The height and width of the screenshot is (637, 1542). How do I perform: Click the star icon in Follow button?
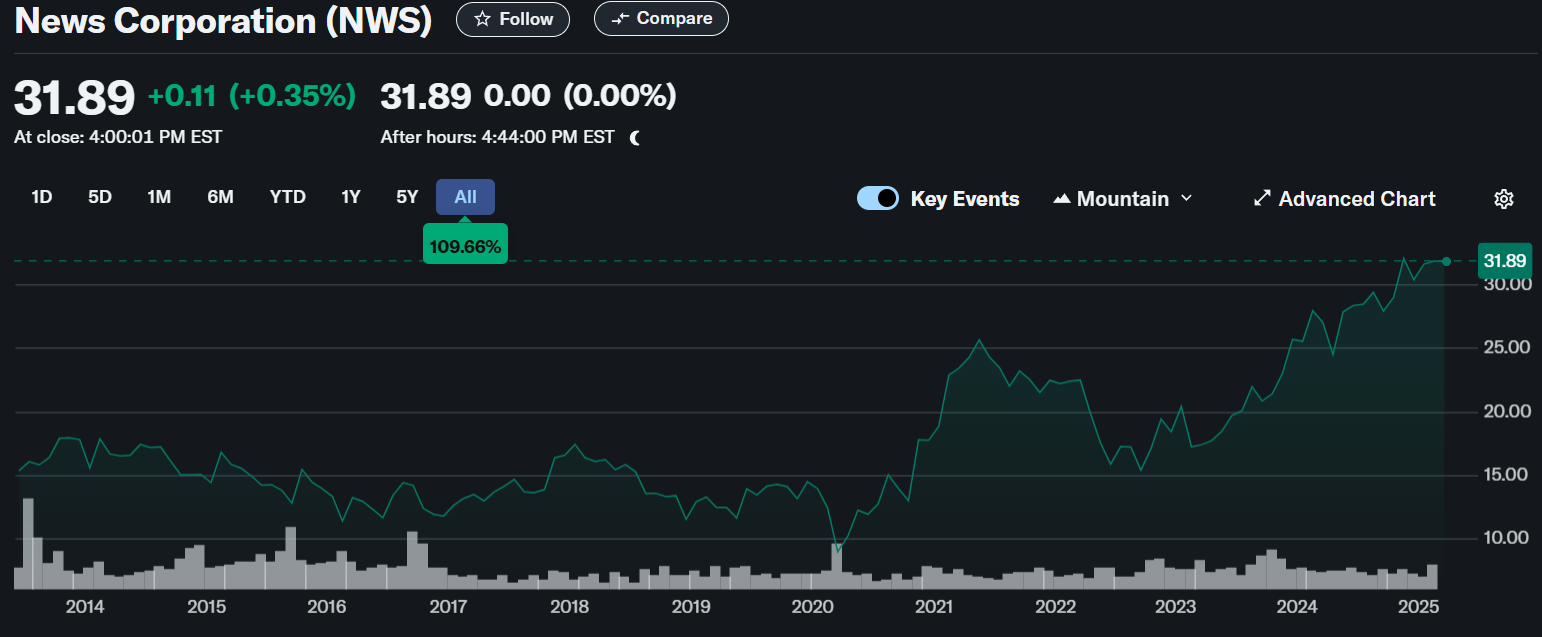482,19
